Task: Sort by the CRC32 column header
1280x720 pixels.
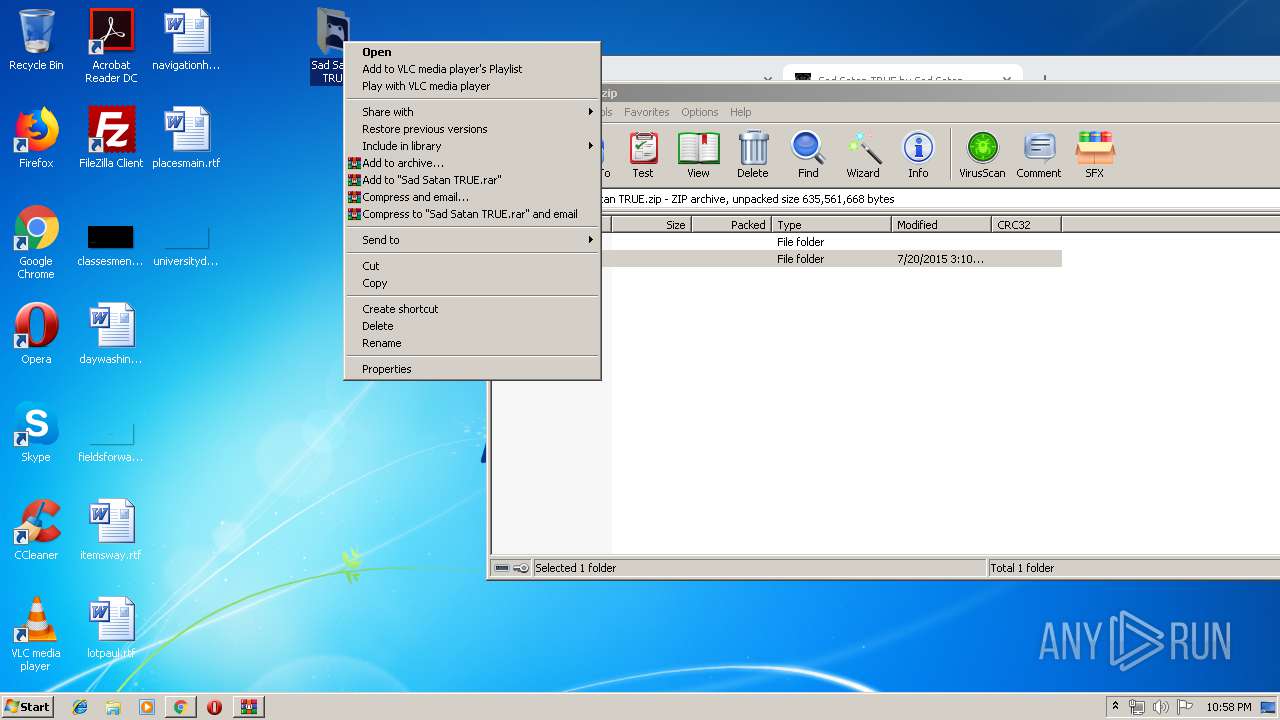Action: [x=1026, y=225]
